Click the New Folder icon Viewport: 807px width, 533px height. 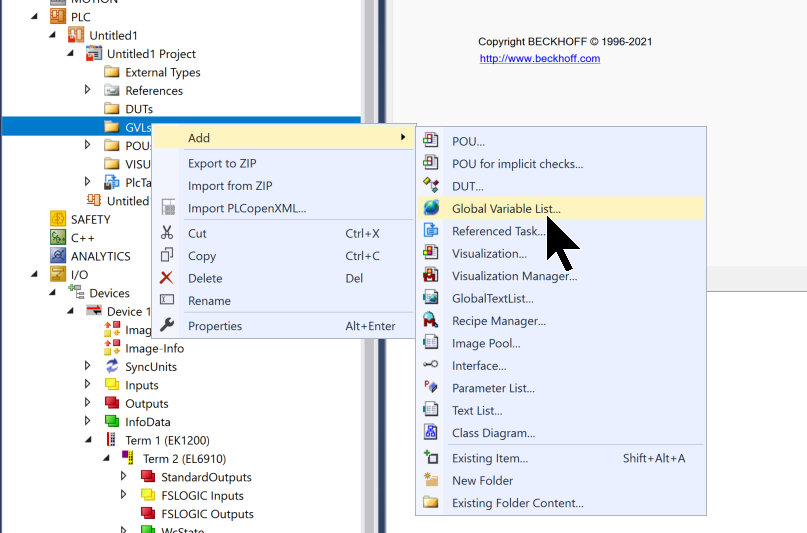(431, 480)
